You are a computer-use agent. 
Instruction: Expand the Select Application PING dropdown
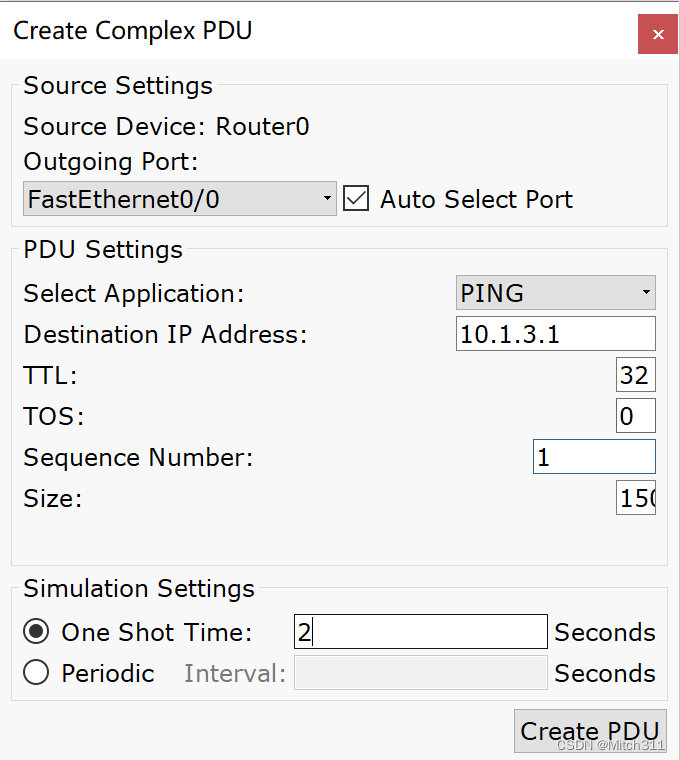coord(555,293)
